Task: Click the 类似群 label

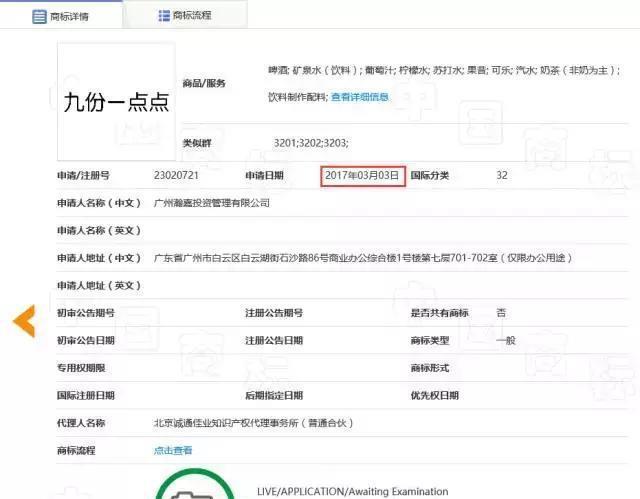Action: (197, 143)
